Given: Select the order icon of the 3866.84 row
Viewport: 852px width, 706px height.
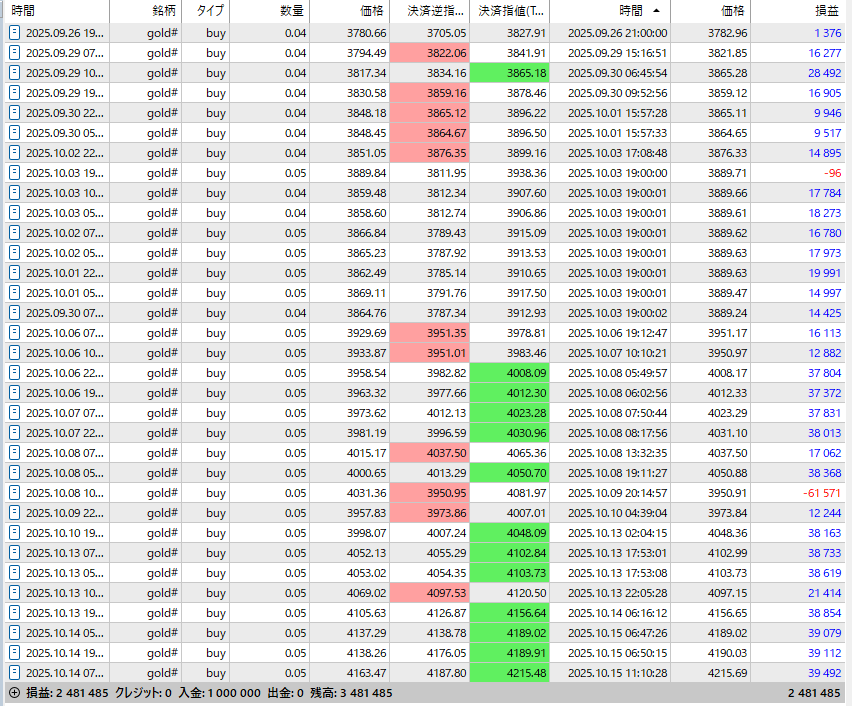Looking at the screenshot, I should 15,233.
